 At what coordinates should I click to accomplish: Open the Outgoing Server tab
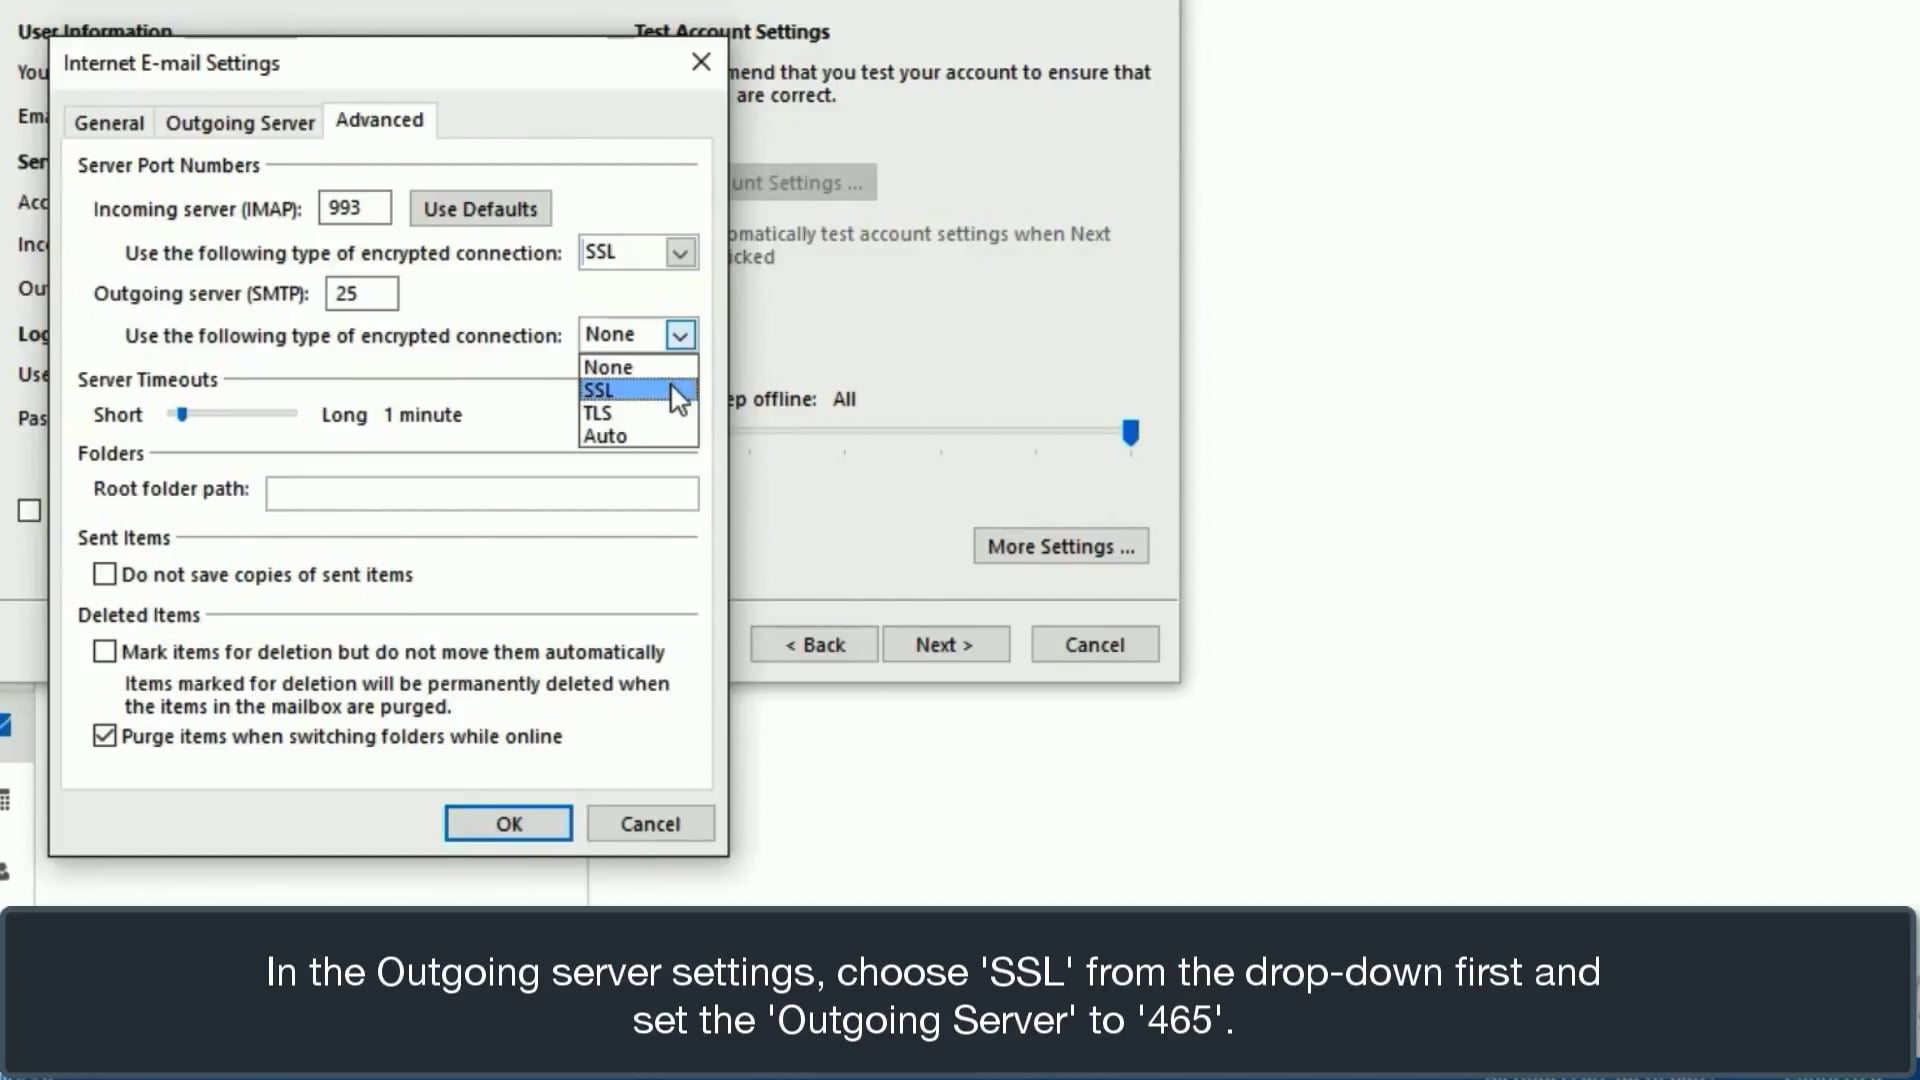[x=240, y=123]
